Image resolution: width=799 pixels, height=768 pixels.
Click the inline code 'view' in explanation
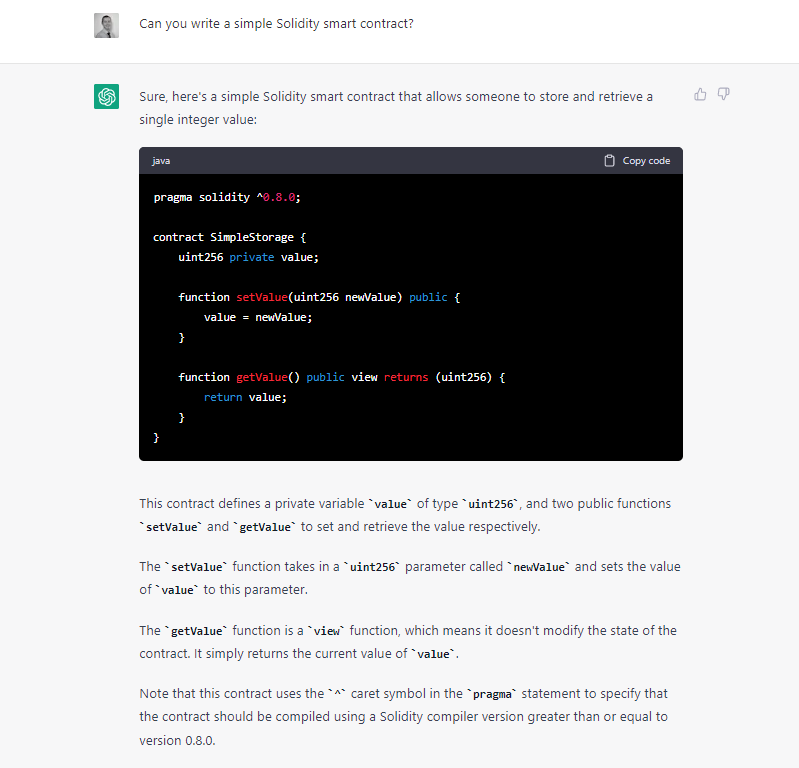[x=327, y=631]
